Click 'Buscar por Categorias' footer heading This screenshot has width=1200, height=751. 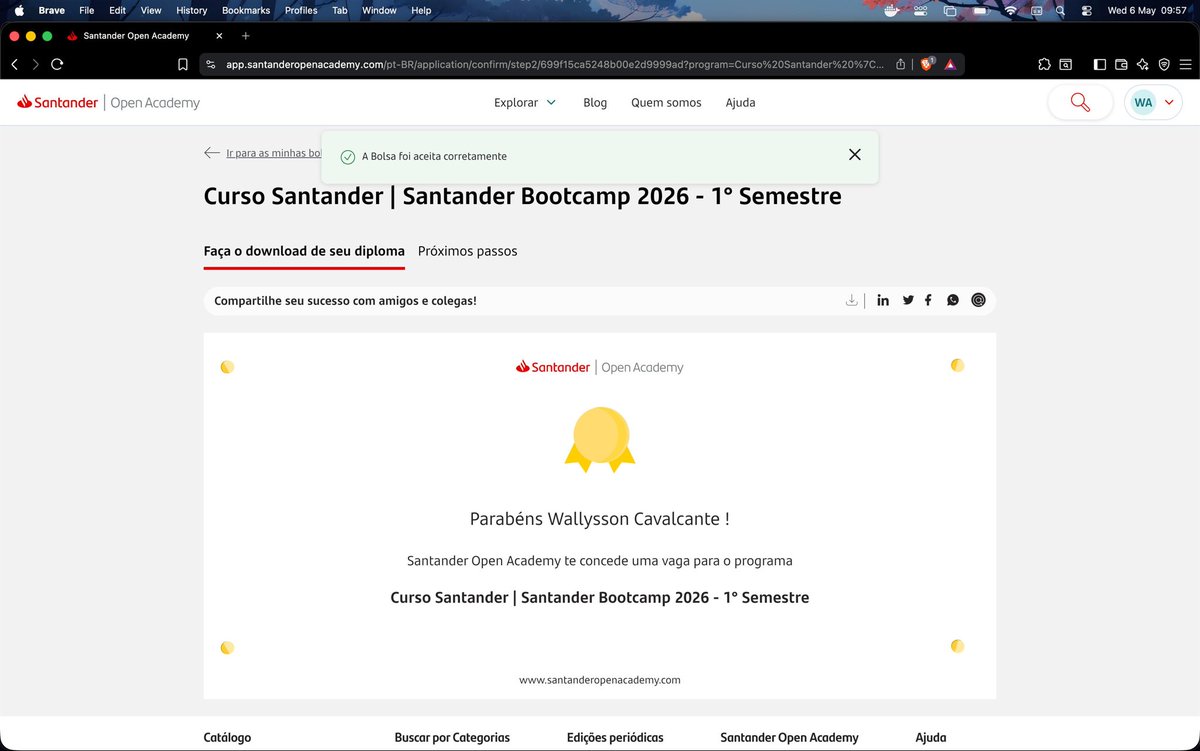452,737
